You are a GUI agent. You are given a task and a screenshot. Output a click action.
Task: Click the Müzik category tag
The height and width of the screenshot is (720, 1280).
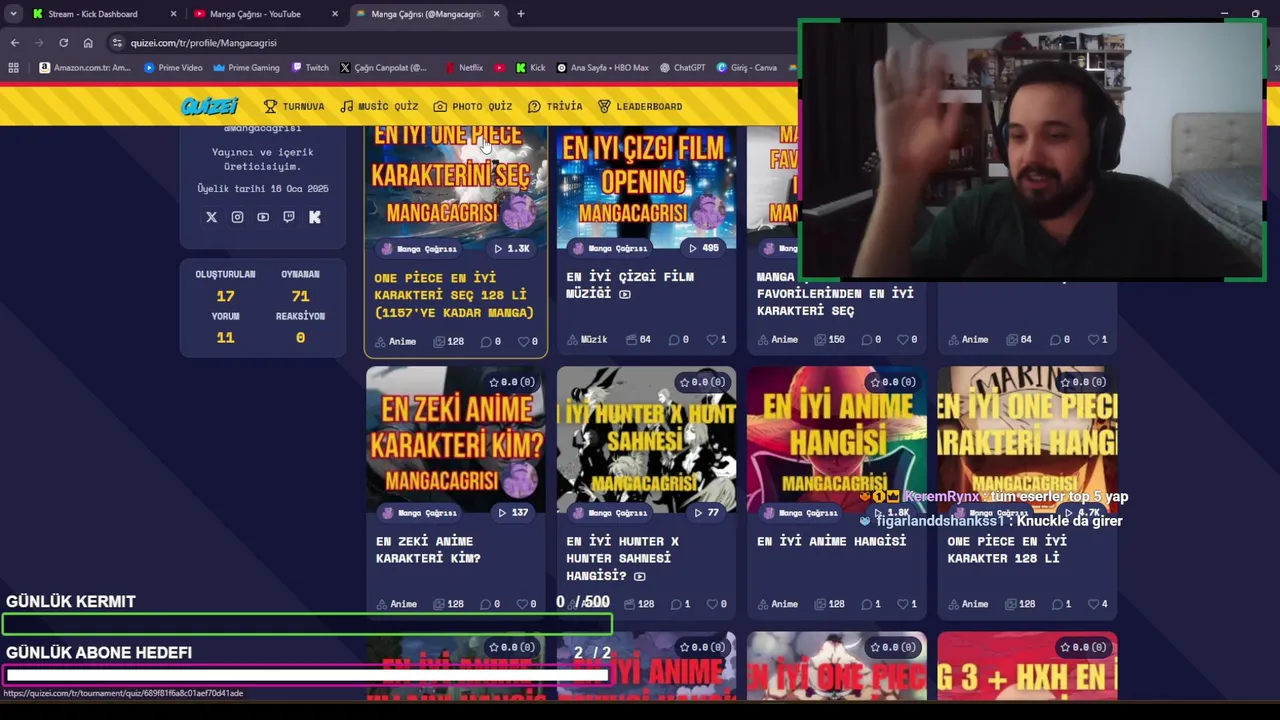point(587,339)
